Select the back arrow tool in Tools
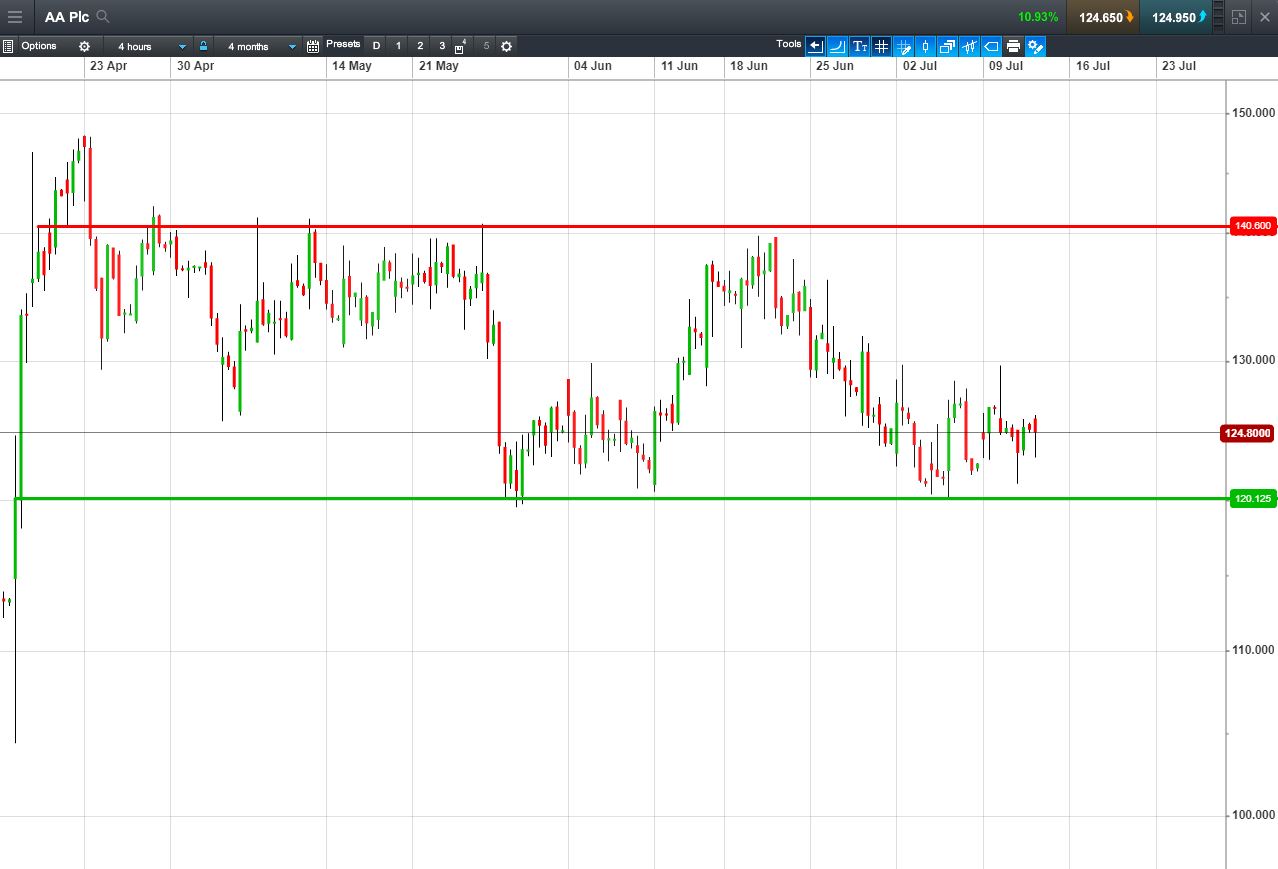 click(816, 46)
